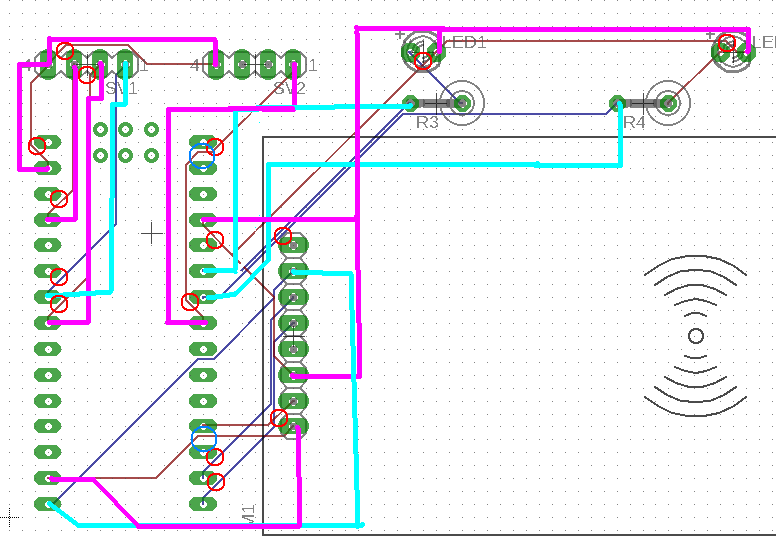Click the R4 resistor's left pad
Screen dimensions: 776x542
click(617, 102)
